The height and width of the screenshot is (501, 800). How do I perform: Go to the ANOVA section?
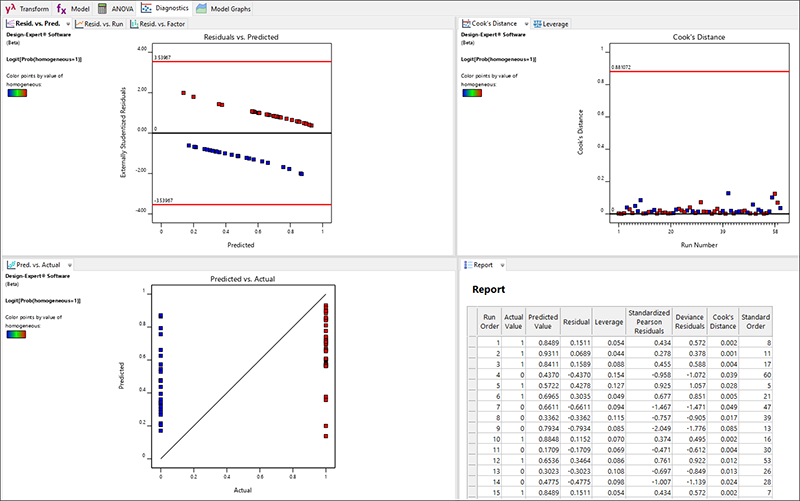click(x=121, y=8)
